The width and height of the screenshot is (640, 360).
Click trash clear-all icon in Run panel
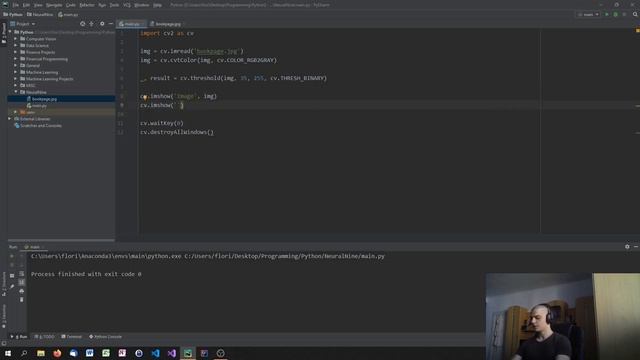(x=22, y=299)
